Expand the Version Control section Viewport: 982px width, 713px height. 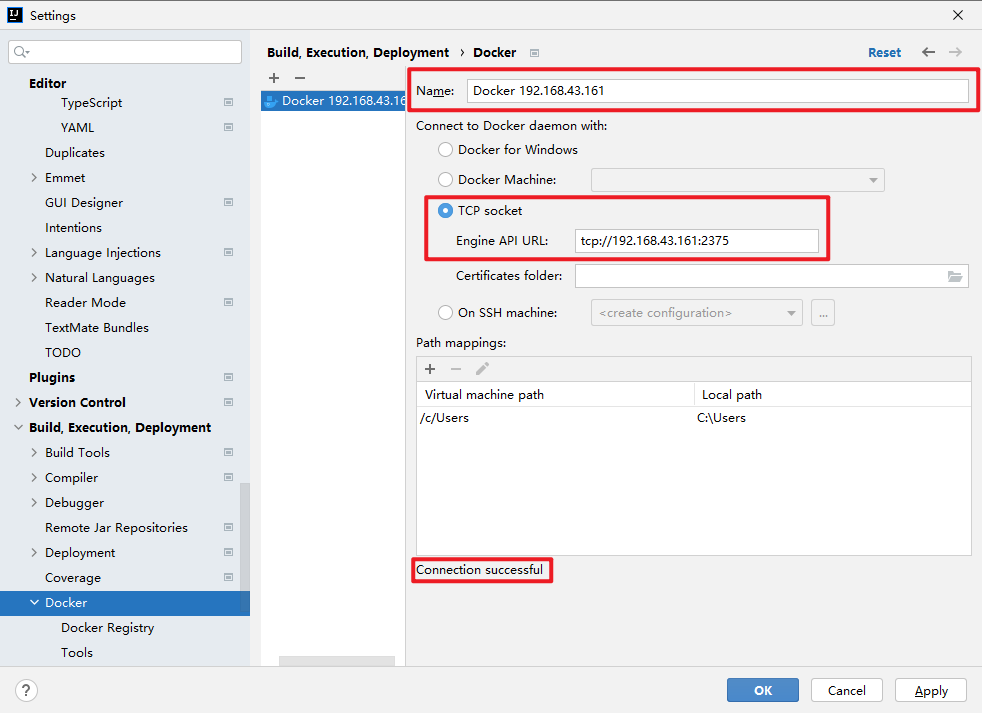(x=18, y=402)
